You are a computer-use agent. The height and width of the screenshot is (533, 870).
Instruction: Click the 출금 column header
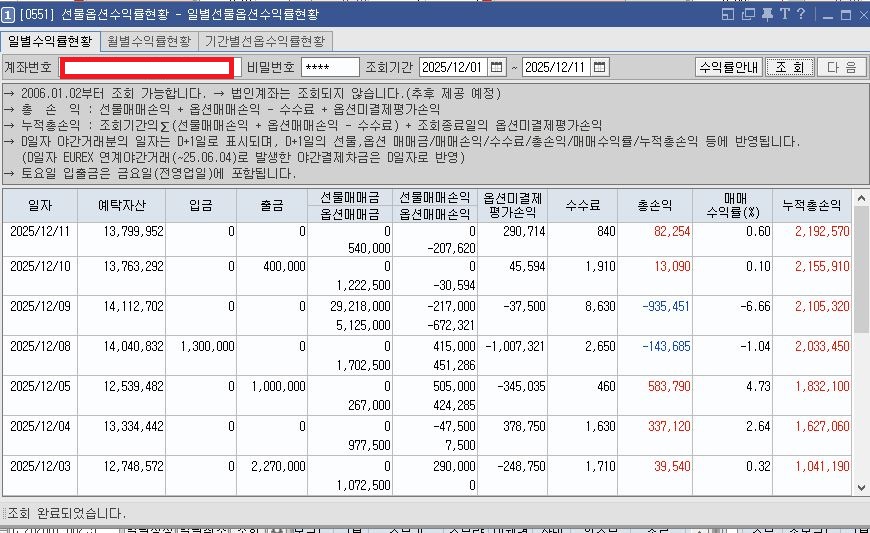(x=272, y=206)
